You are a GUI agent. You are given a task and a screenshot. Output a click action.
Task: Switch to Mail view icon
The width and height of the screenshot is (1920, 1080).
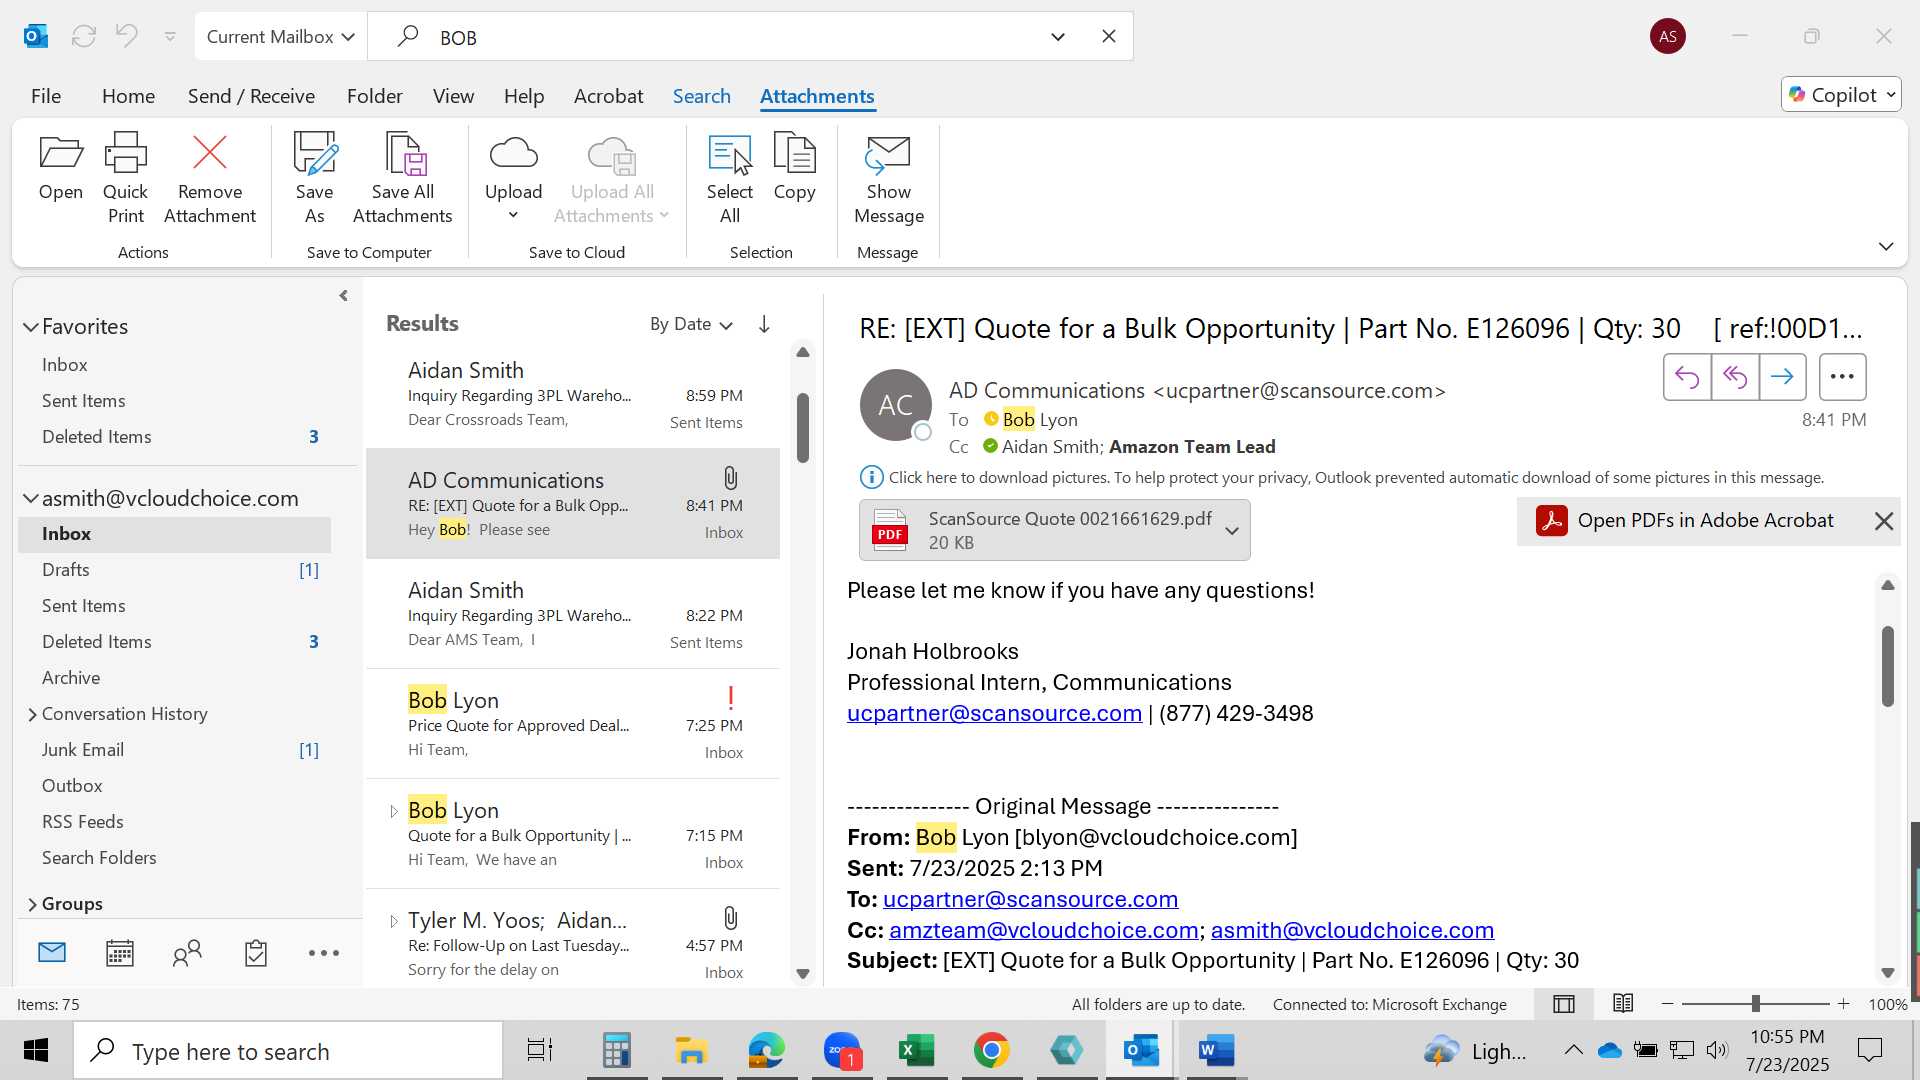52,953
